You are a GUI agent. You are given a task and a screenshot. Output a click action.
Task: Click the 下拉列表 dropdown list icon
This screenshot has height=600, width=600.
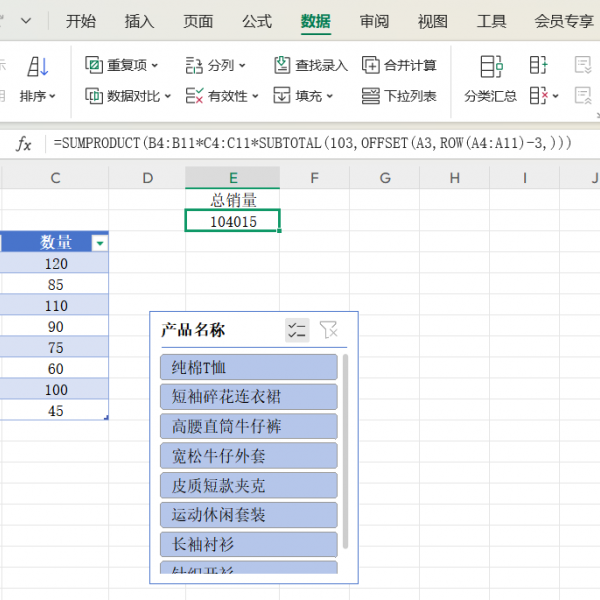[372, 96]
